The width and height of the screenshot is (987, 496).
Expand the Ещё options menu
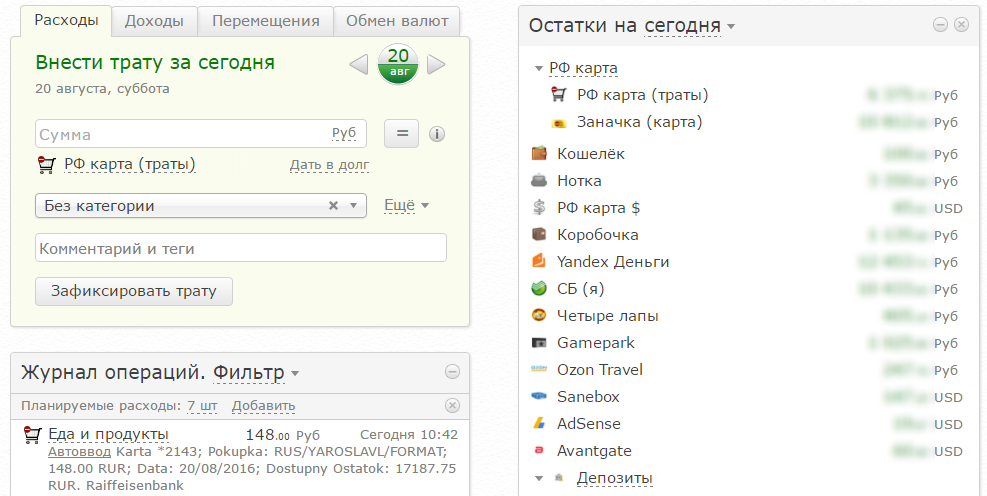tap(407, 205)
